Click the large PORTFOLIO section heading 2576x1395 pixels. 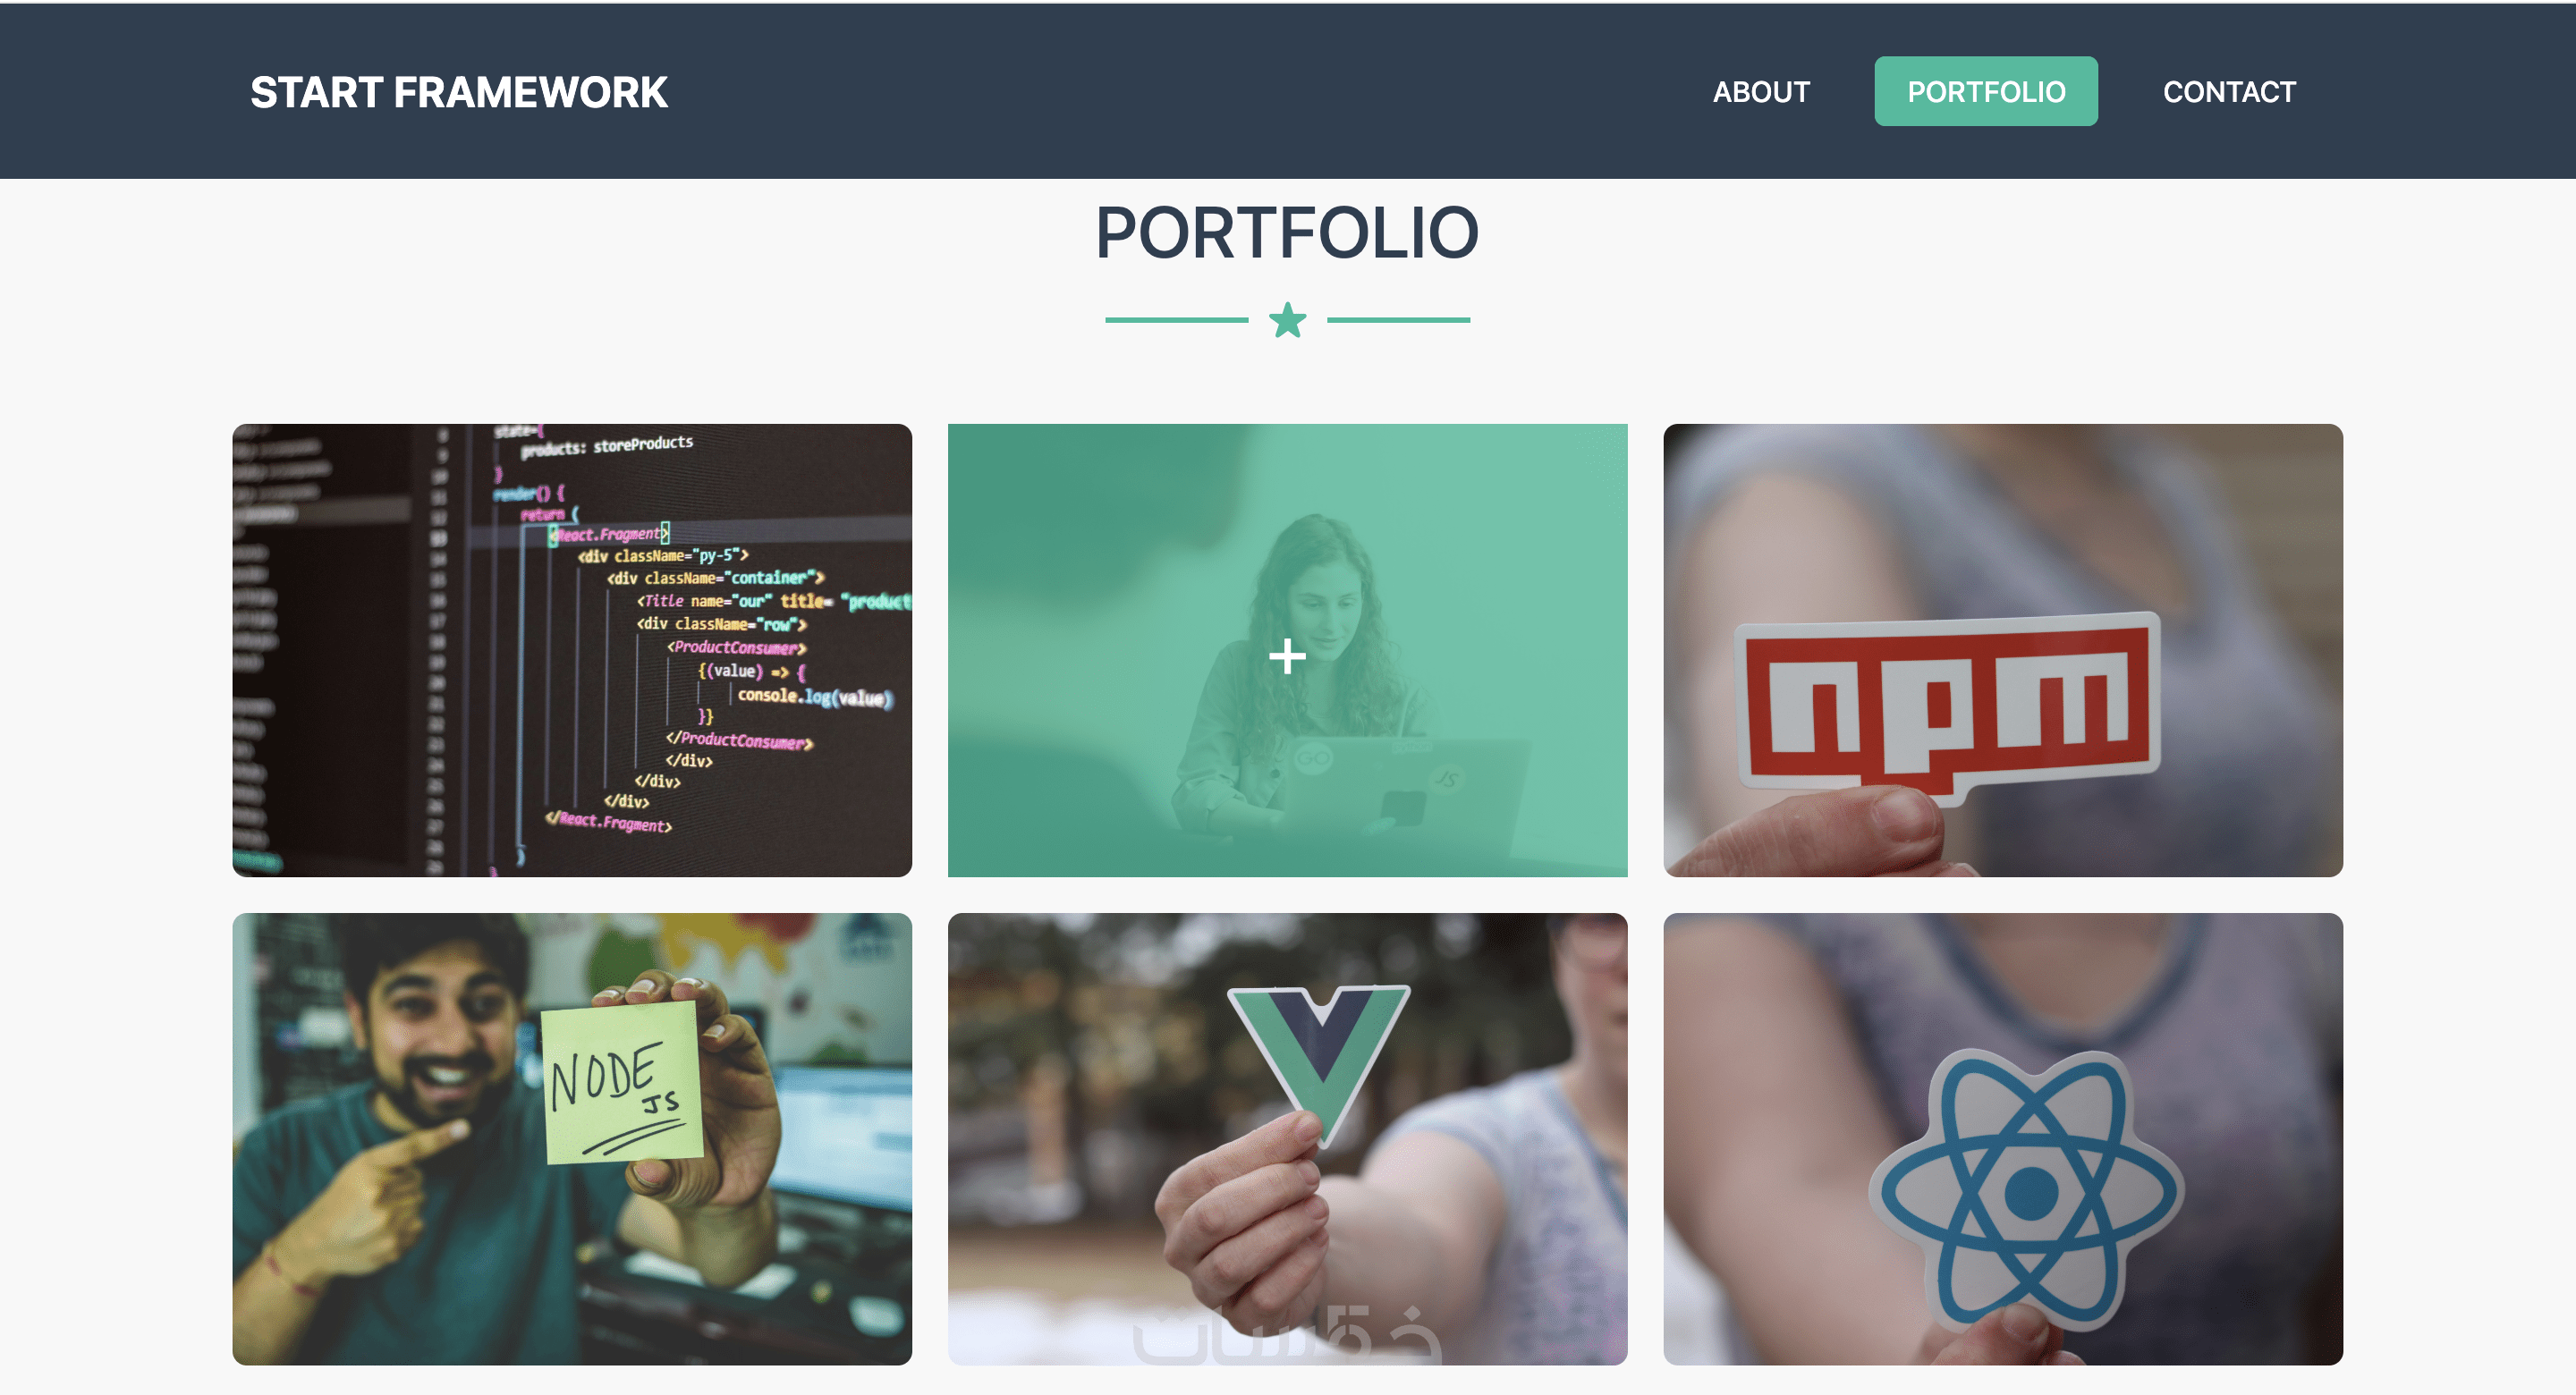point(1287,233)
